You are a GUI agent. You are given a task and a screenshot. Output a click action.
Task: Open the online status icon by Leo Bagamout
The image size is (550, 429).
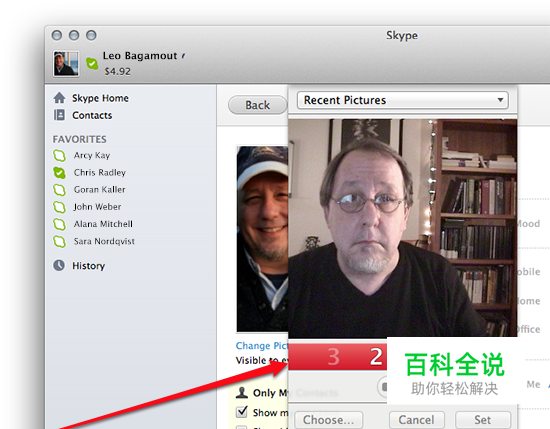(92, 63)
